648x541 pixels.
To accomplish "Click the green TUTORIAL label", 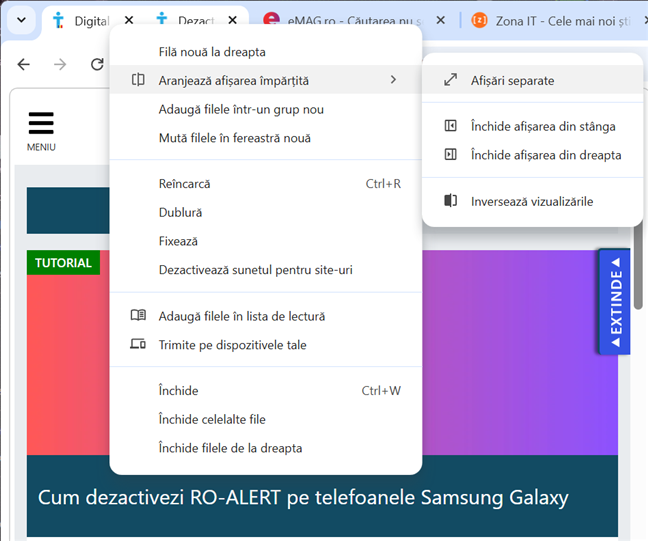I will coord(63,262).
